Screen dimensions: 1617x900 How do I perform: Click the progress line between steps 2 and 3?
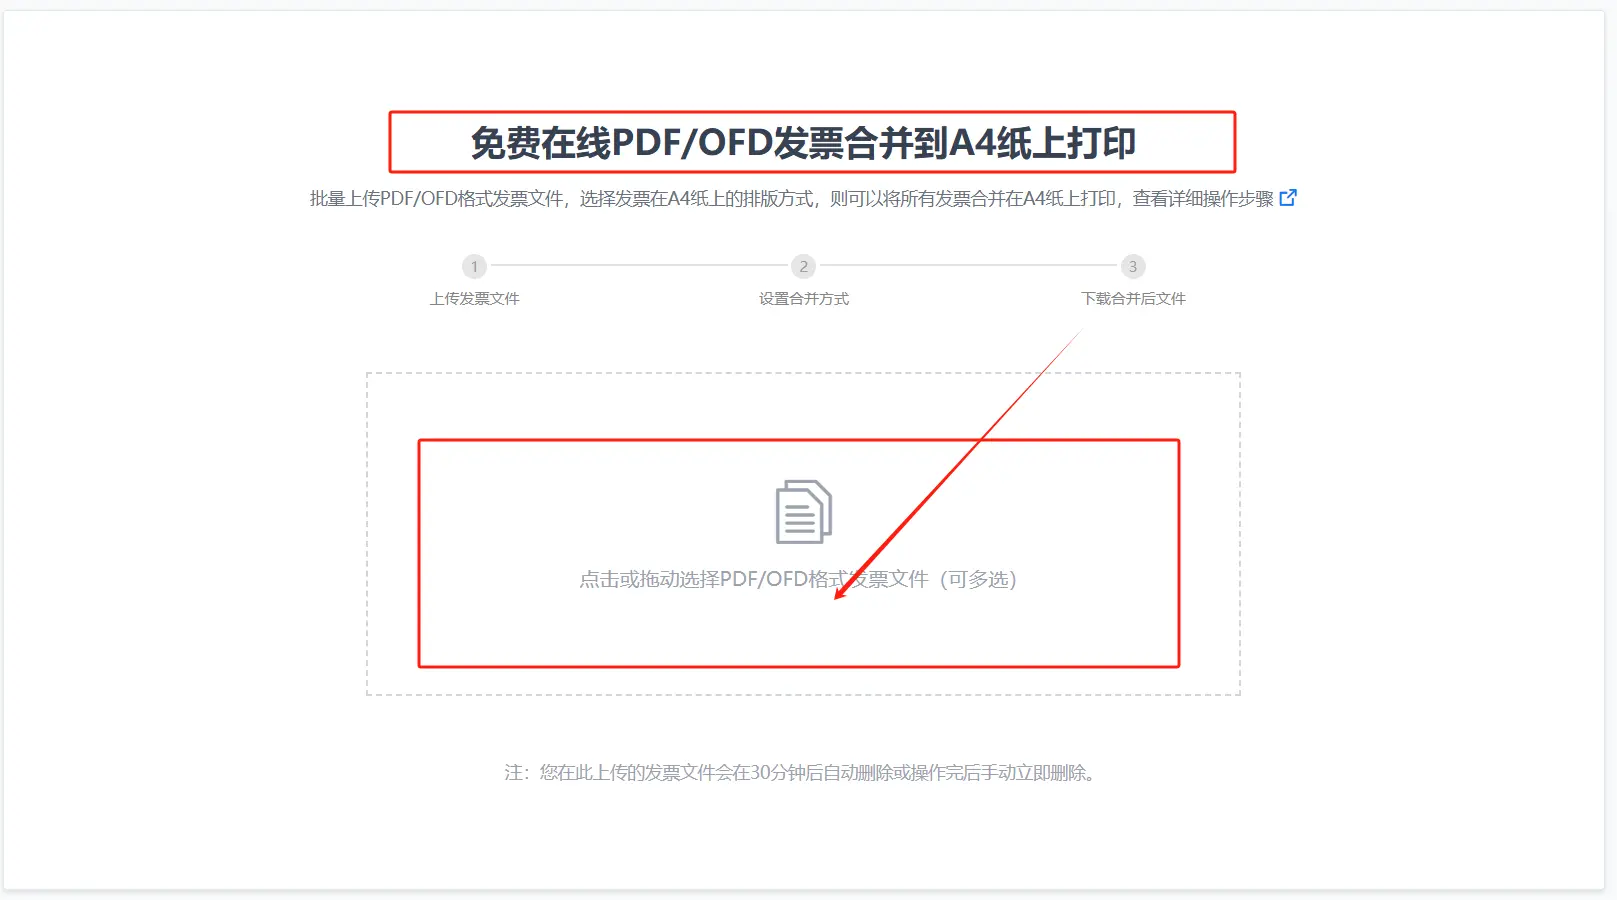click(968, 266)
